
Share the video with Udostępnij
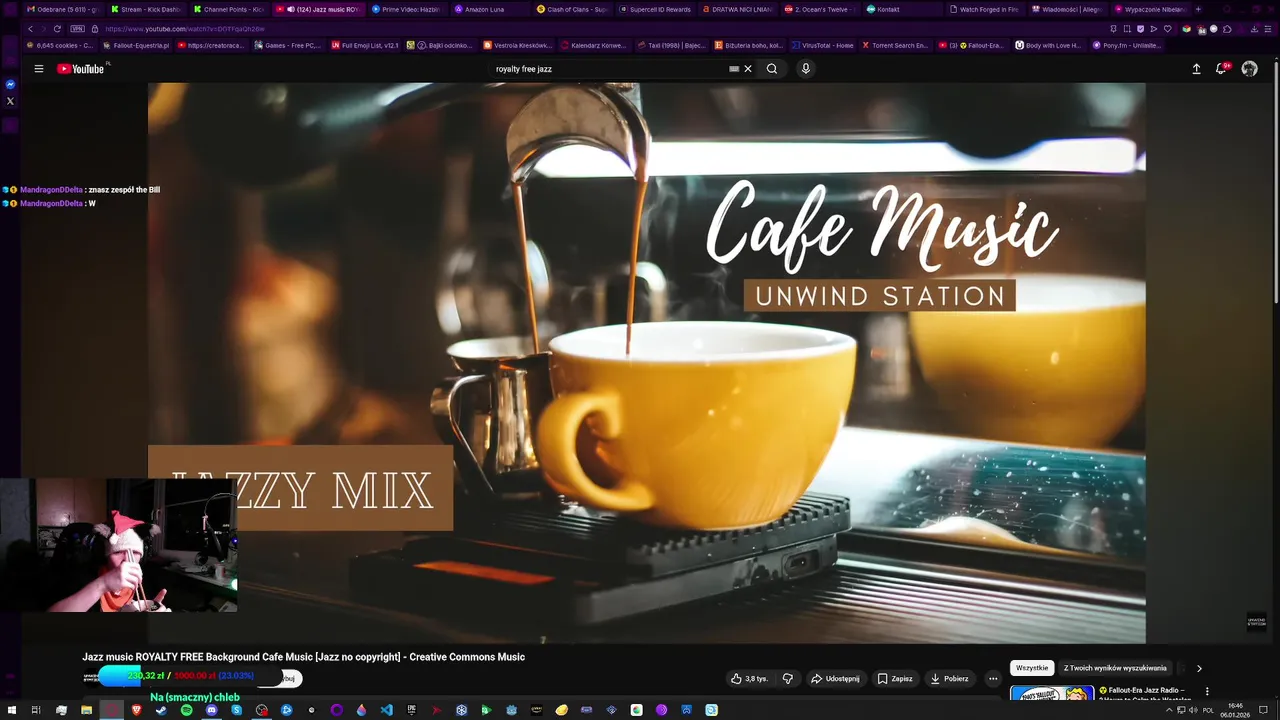835,679
